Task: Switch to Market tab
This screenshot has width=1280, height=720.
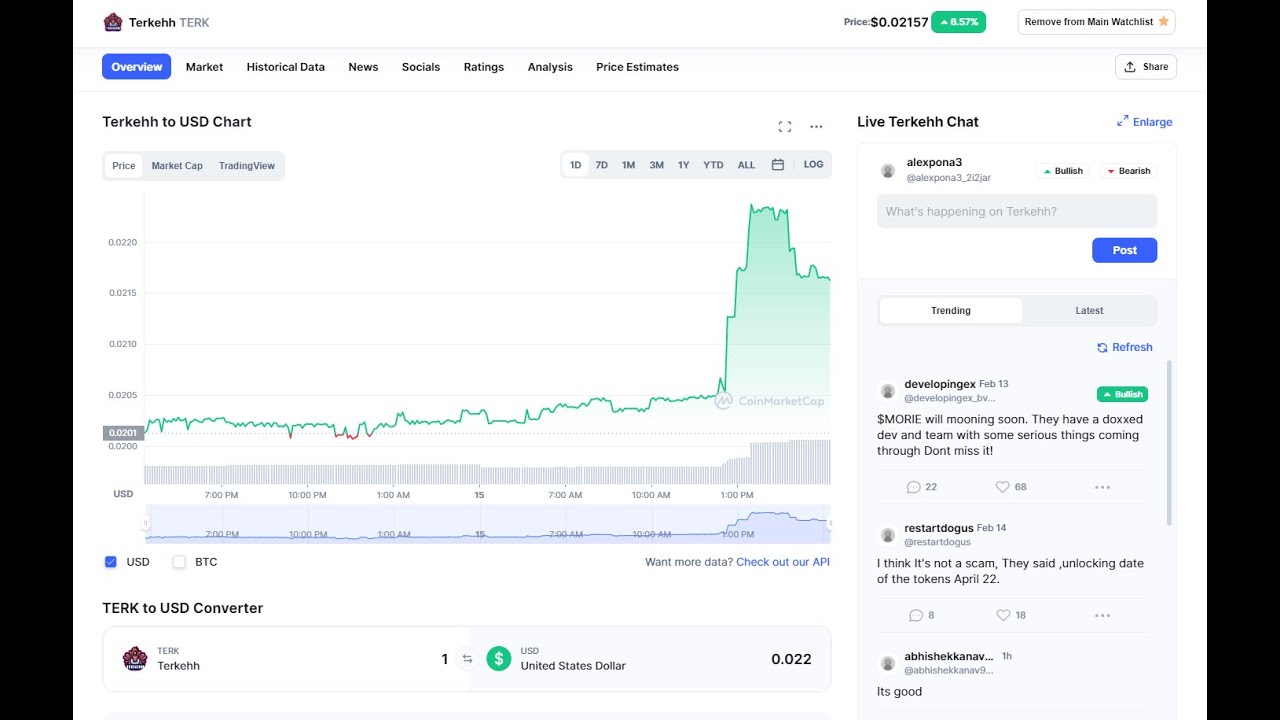Action: (204, 67)
